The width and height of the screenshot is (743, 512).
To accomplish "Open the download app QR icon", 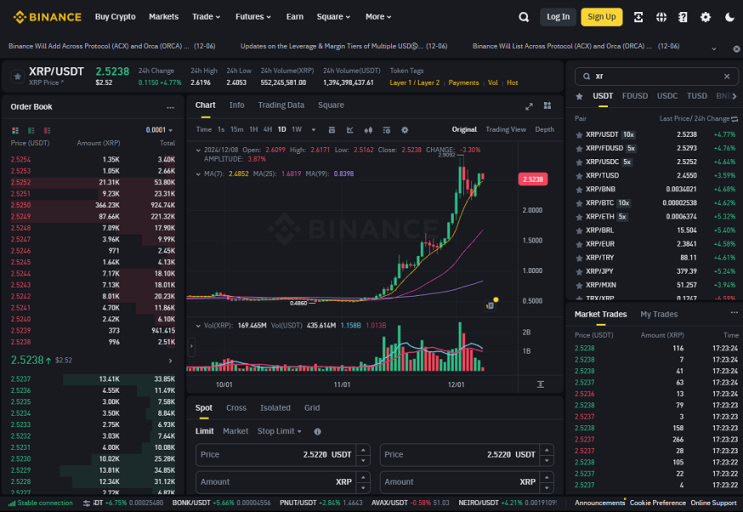I will pos(638,17).
